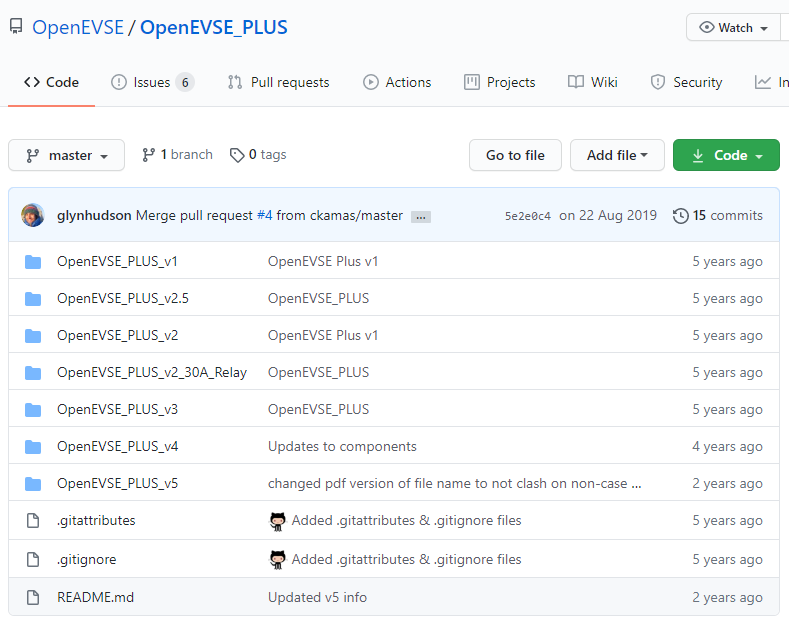Click file icon for README.md
Viewport: 789px width, 631px height.
click(x=33, y=598)
